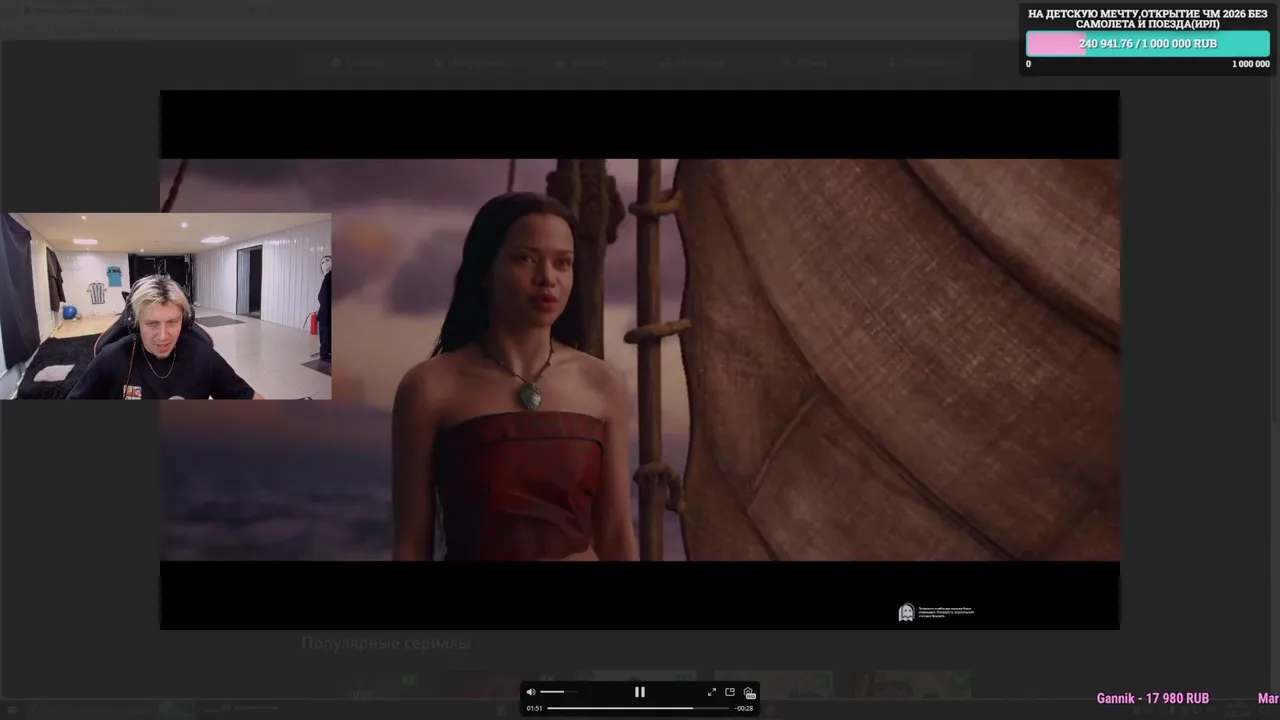Mute the video player volume icon
The height and width of the screenshot is (720, 1280).
click(x=531, y=692)
